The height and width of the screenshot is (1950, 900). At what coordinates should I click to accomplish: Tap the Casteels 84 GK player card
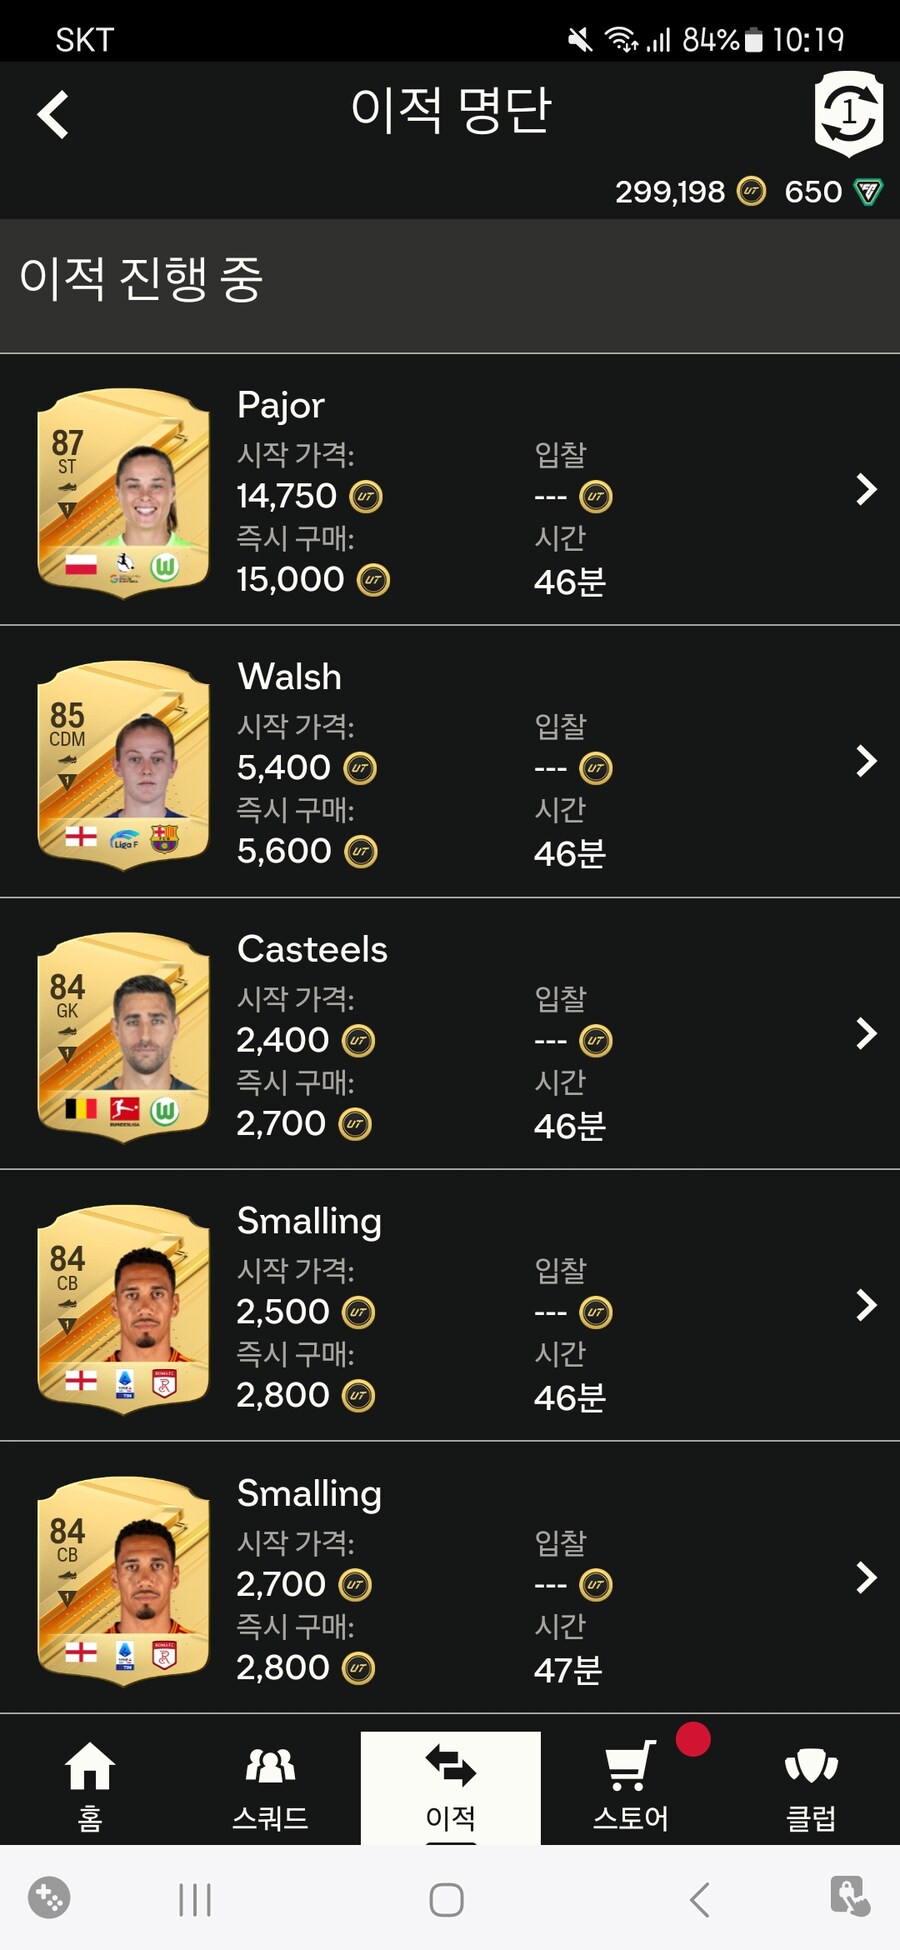(123, 1036)
